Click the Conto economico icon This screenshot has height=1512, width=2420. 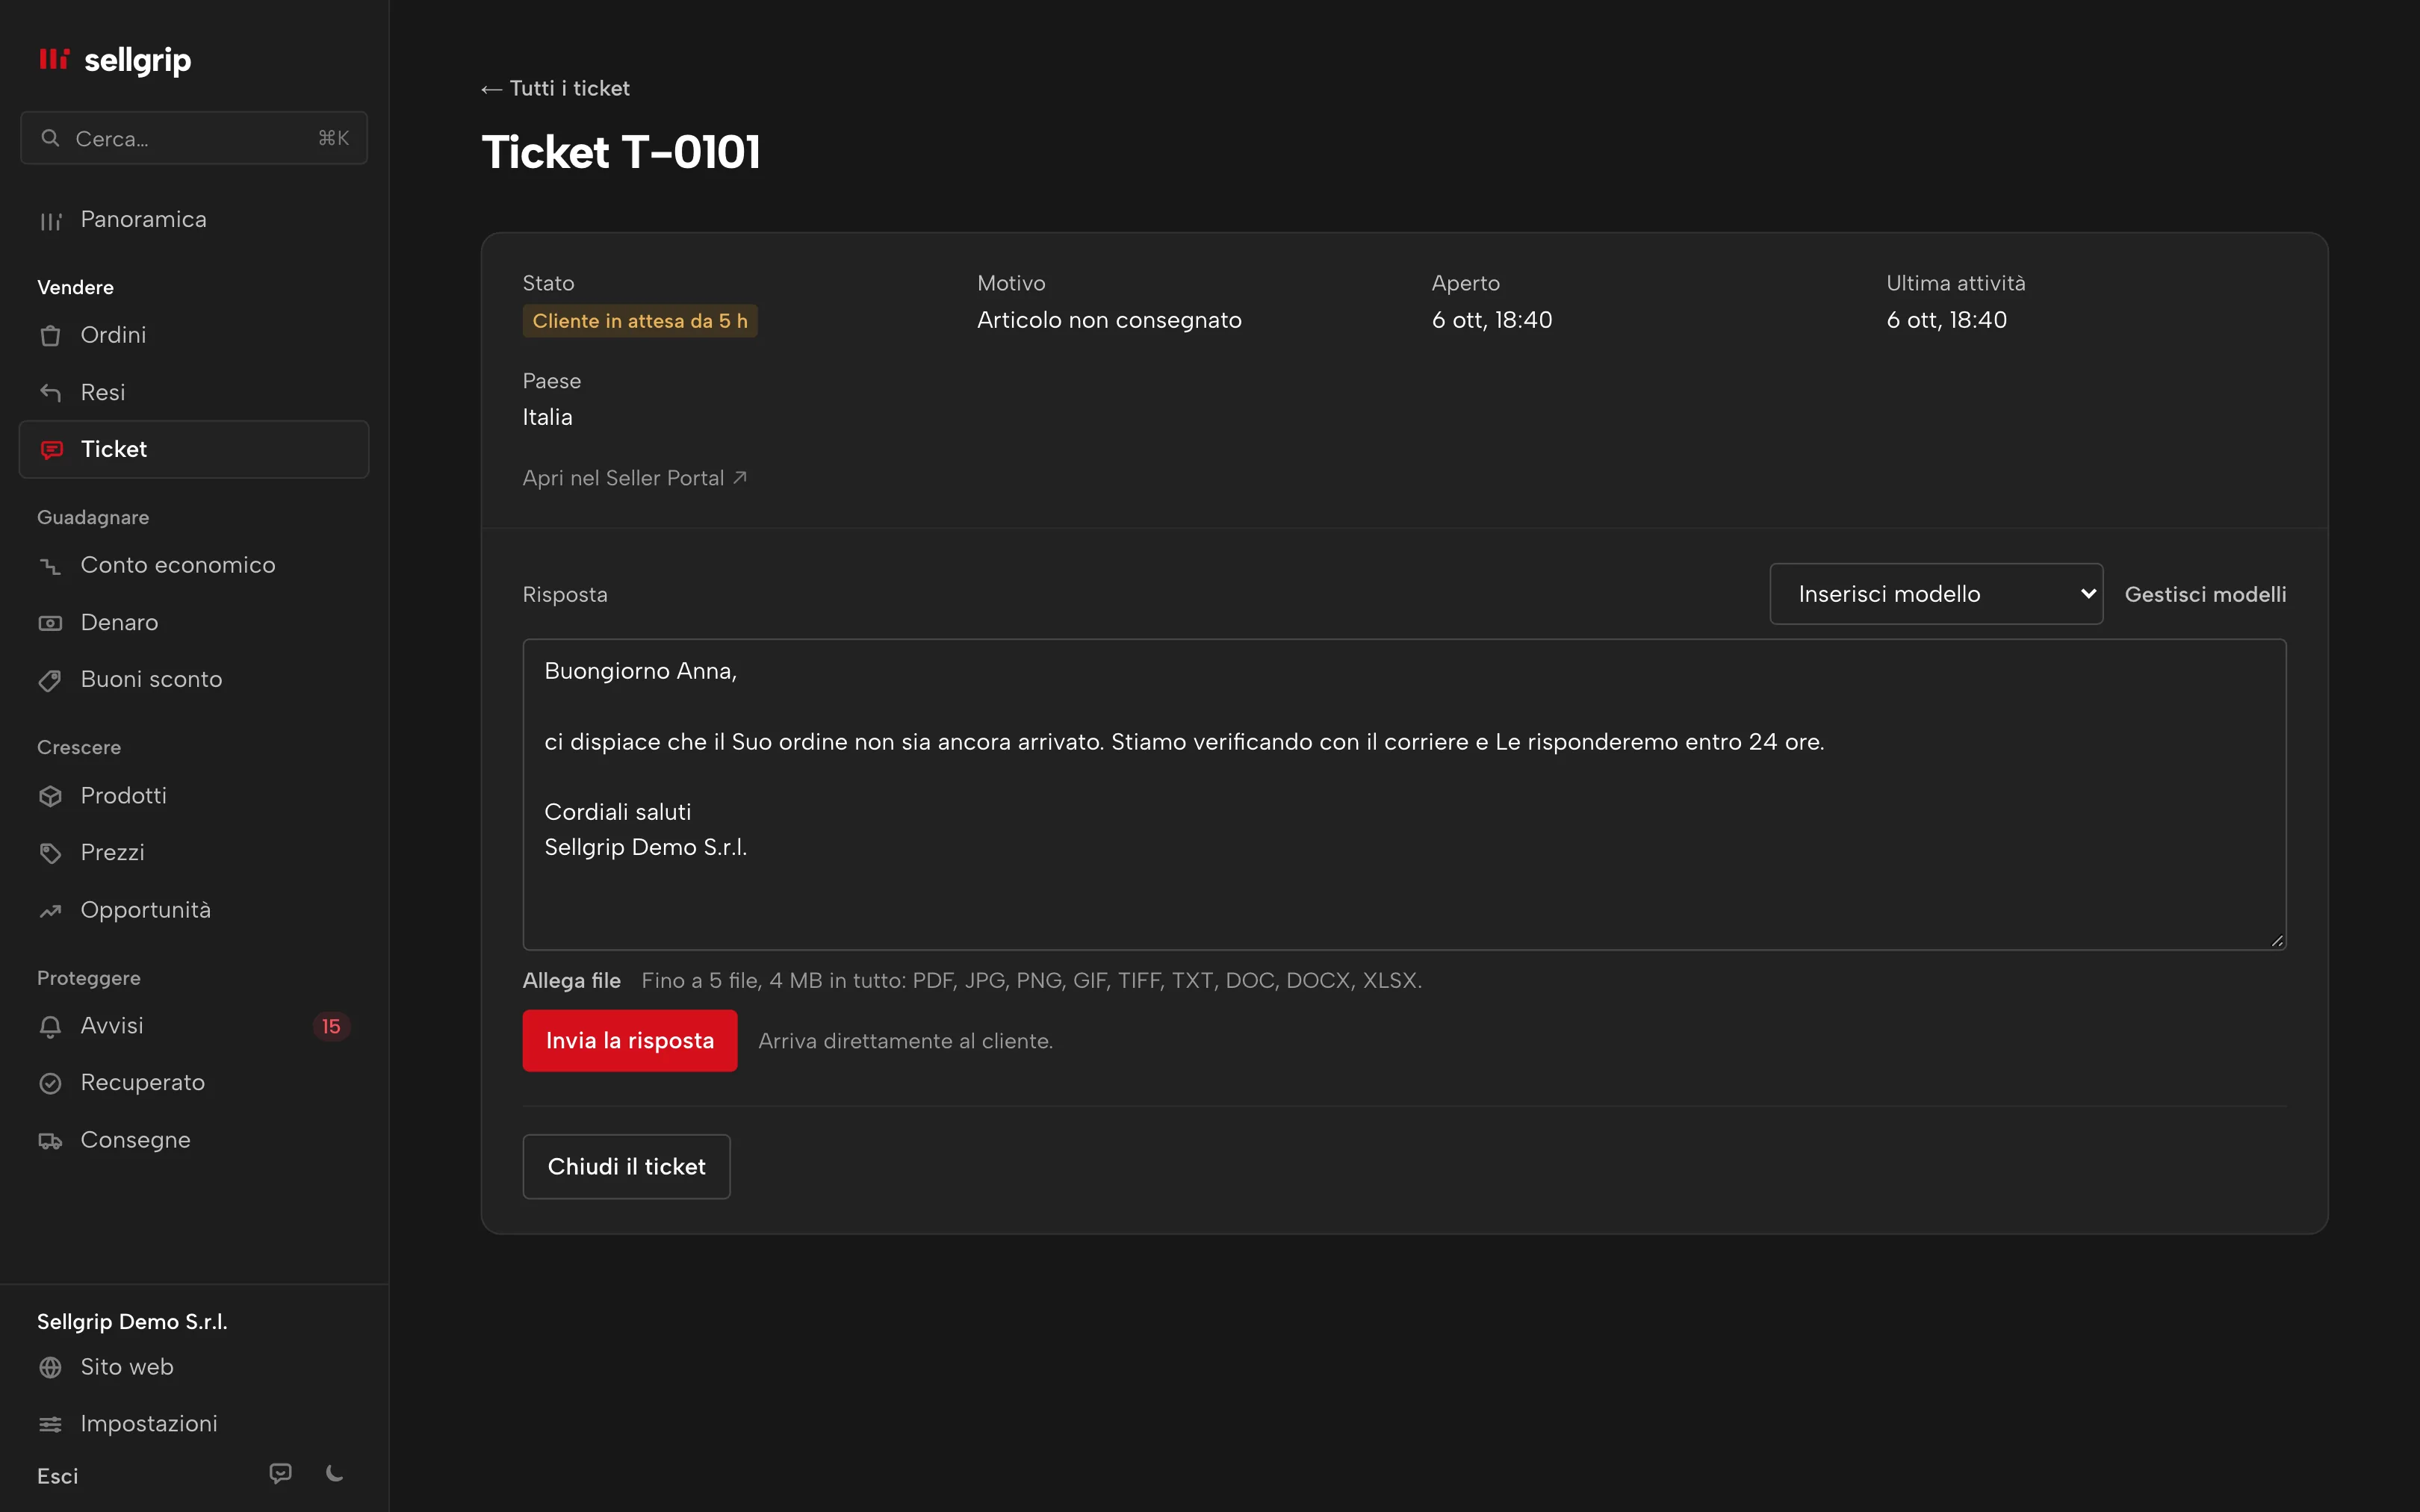tap(50, 566)
